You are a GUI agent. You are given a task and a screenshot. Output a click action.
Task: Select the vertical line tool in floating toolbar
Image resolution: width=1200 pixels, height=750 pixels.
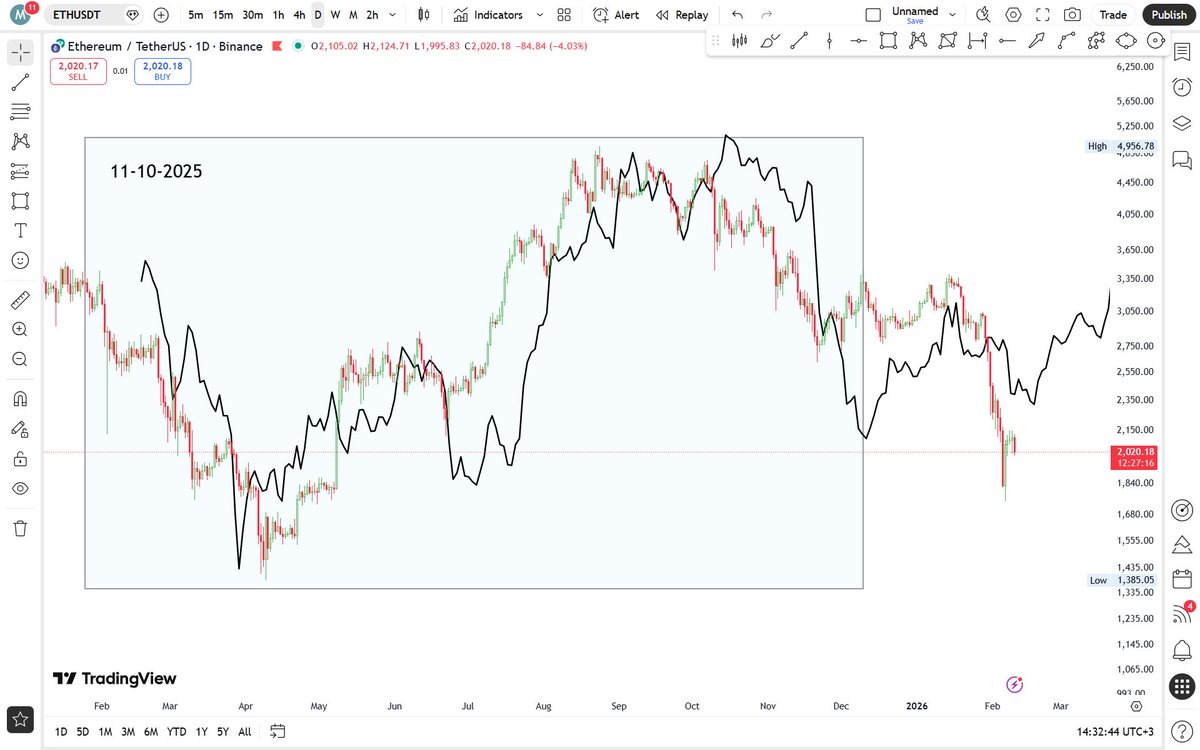coord(829,41)
